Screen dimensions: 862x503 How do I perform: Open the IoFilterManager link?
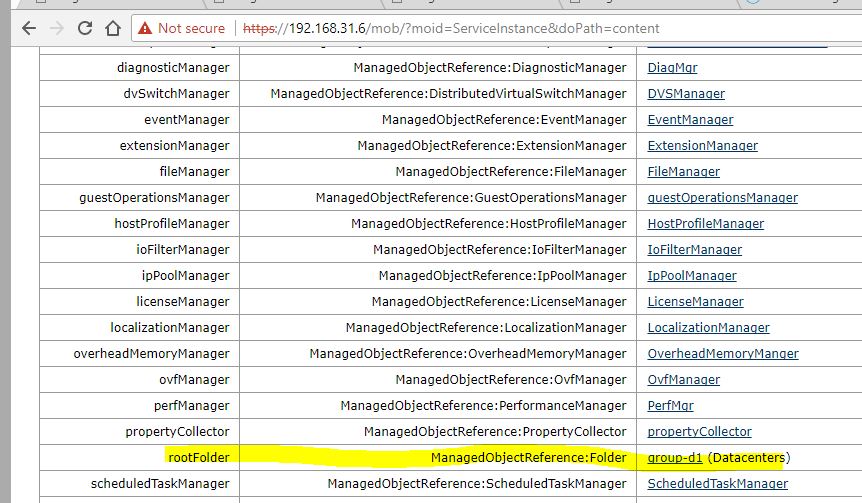pyautogui.click(x=695, y=250)
